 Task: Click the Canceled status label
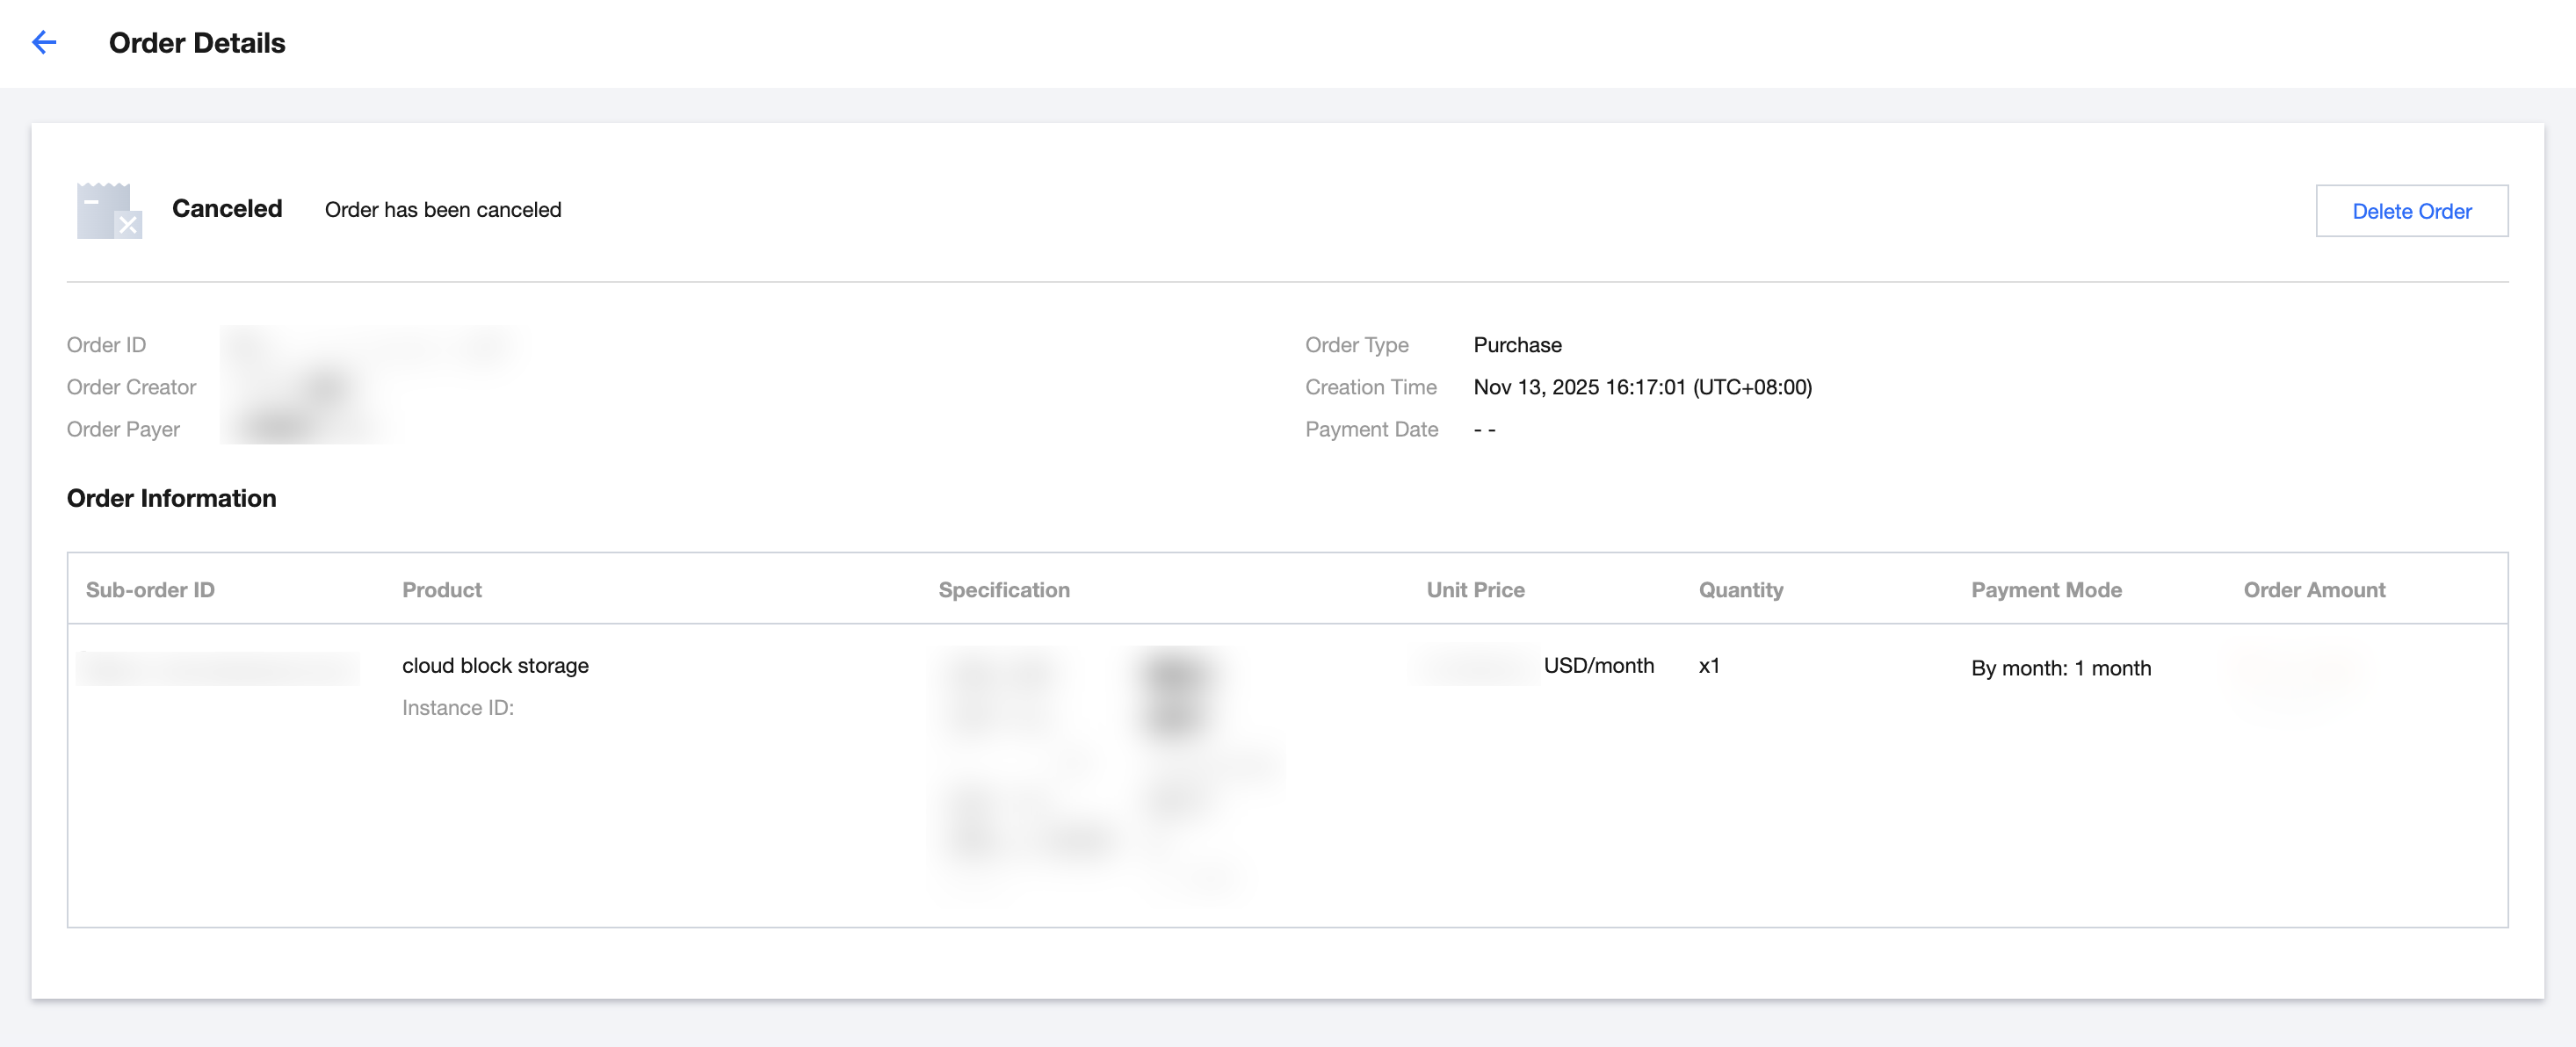tap(227, 209)
